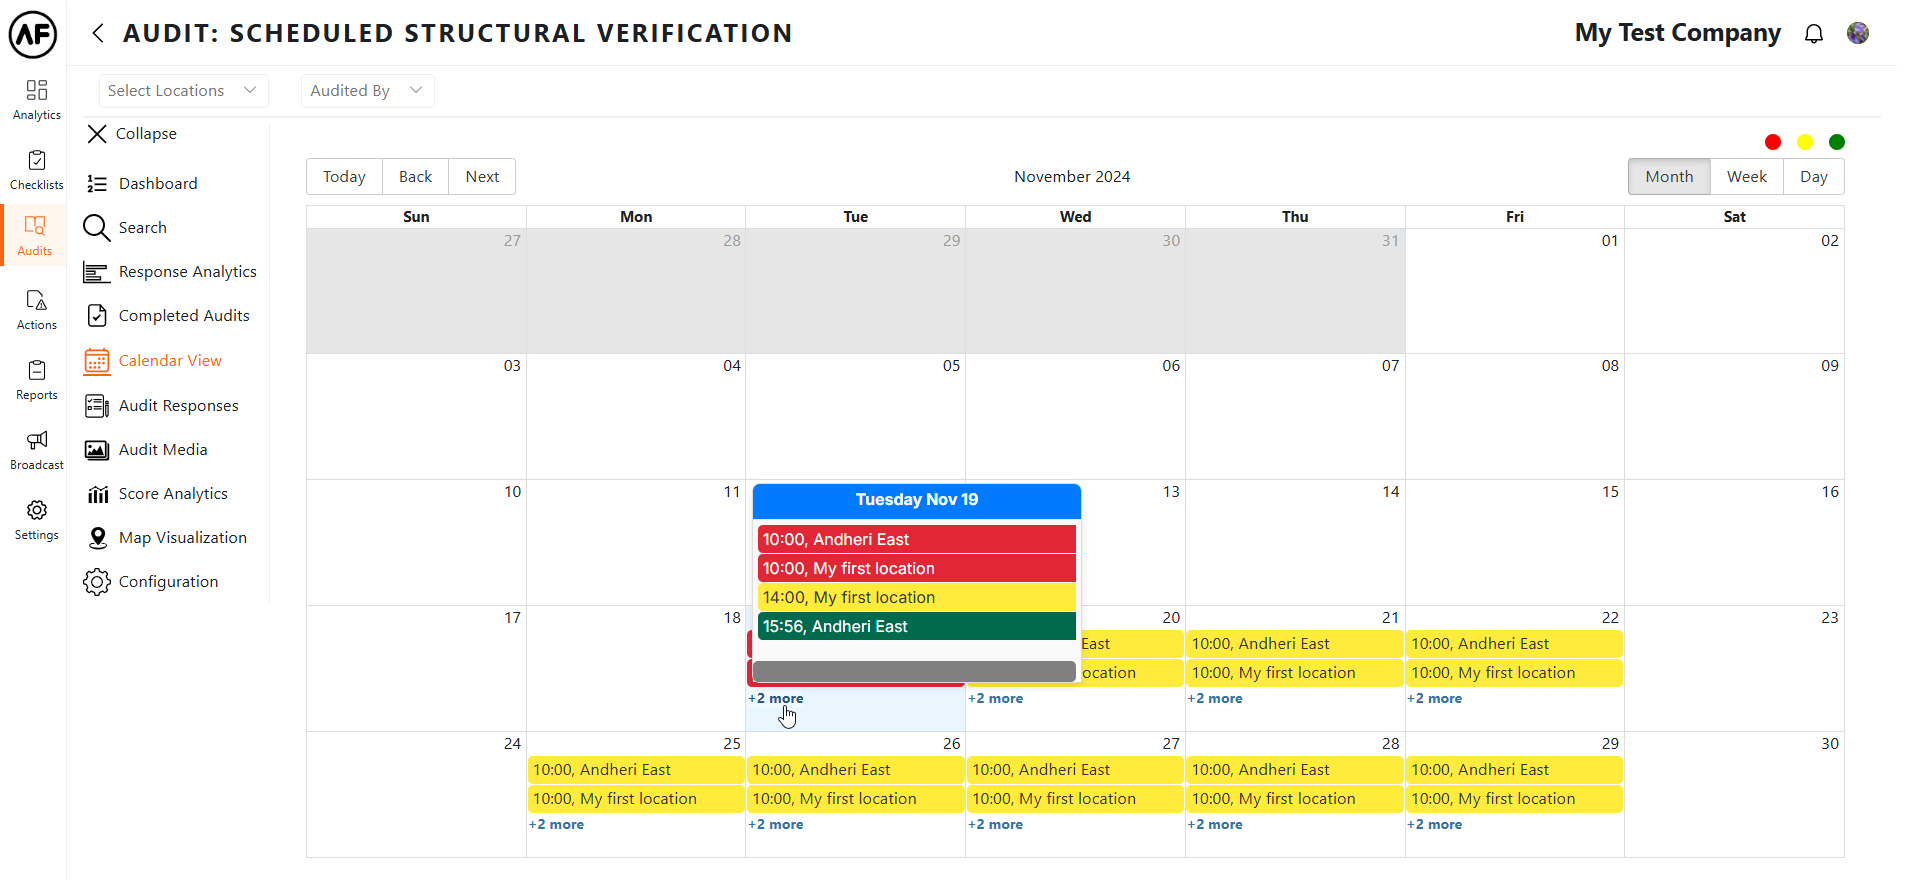The image size is (1920, 880).
Task: Collapse the audits side menu
Action: [131, 134]
